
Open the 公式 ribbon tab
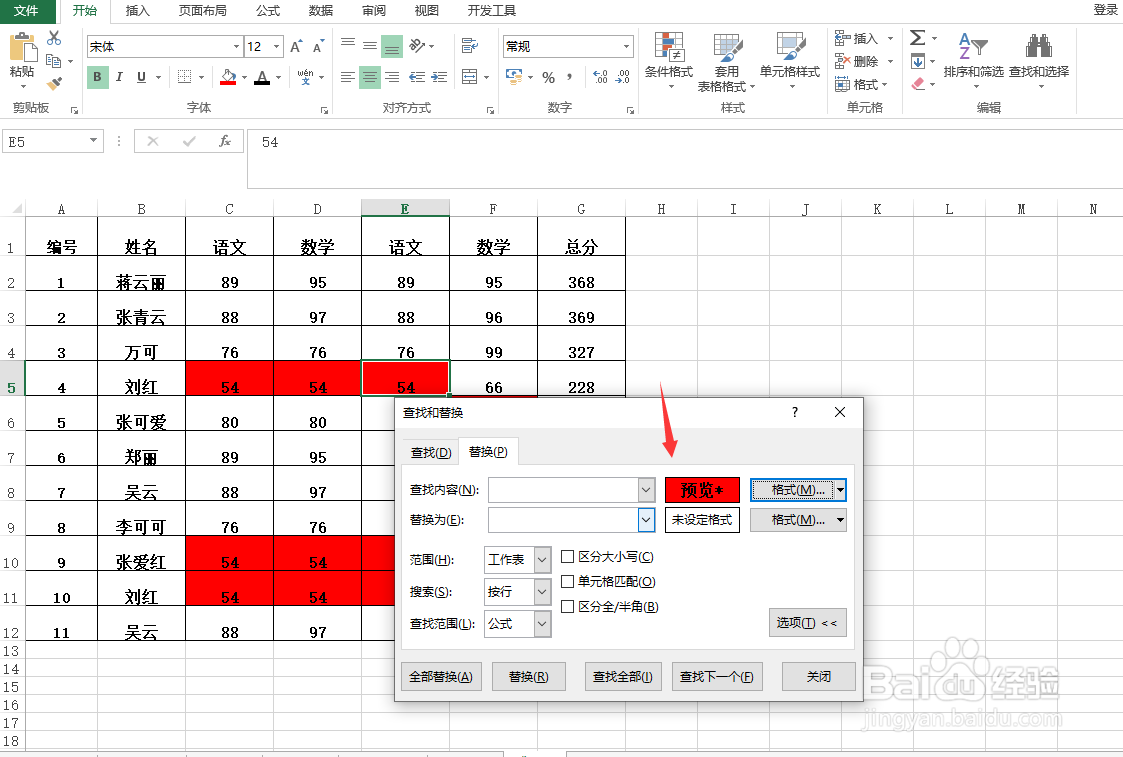click(x=268, y=11)
